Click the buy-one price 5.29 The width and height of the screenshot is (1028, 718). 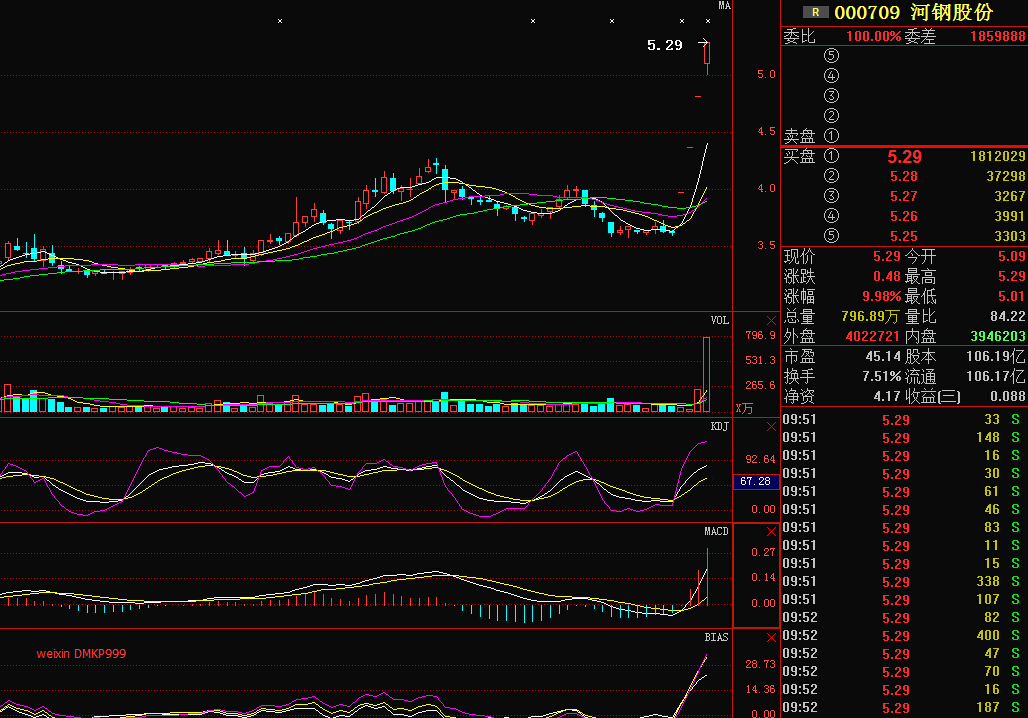pyautogui.click(x=904, y=157)
